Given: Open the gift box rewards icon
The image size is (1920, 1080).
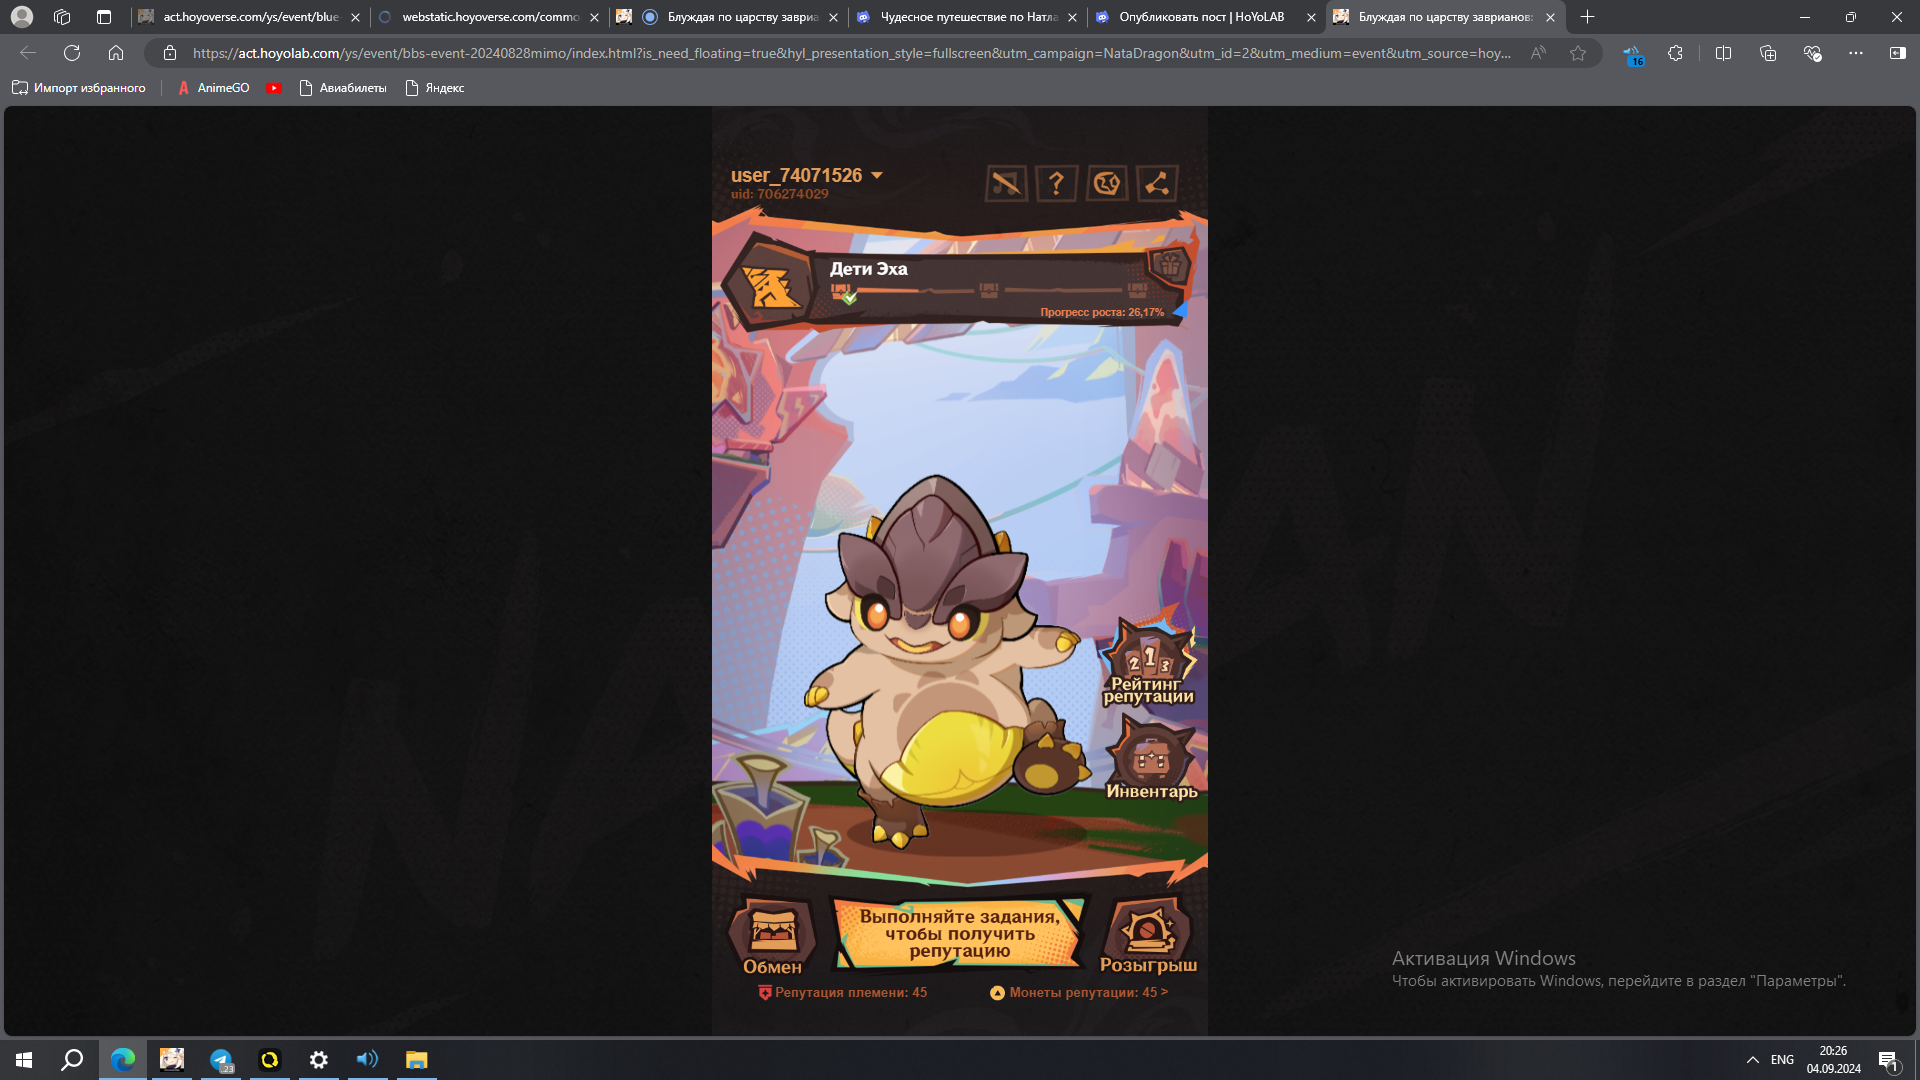Looking at the screenshot, I should [x=1168, y=266].
